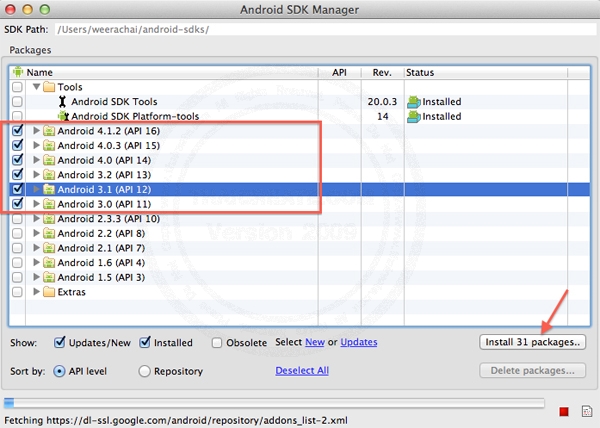Click the Android 2.2 (API 8) package icon
This screenshot has width=600, height=428.
pos(49,233)
